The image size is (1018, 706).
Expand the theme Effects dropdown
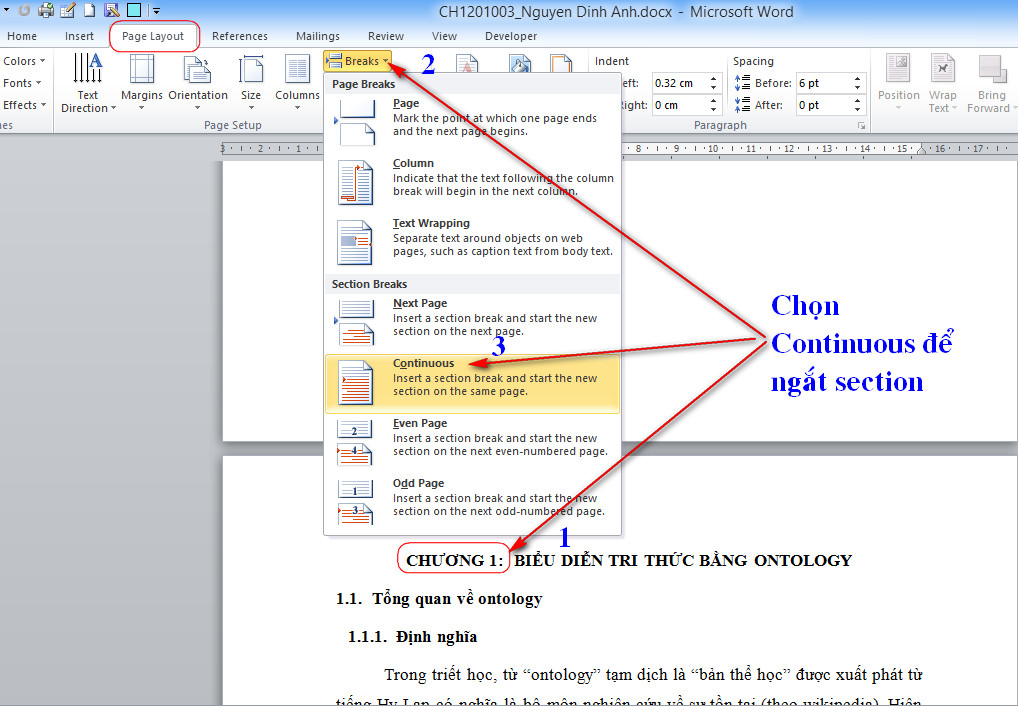coord(24,105)
